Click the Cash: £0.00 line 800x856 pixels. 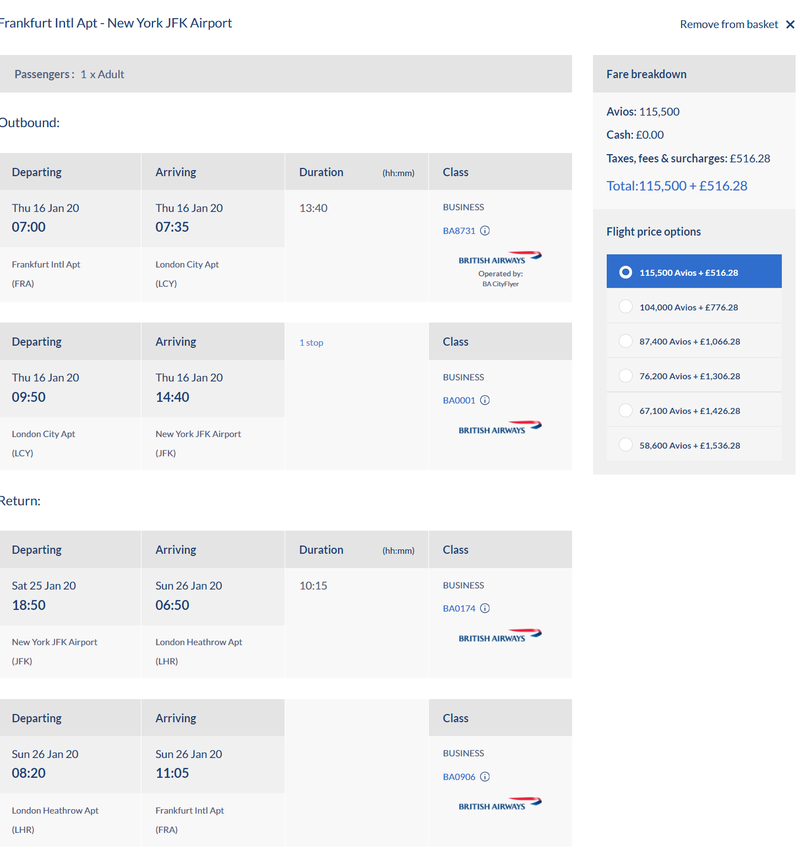(635, 135)
